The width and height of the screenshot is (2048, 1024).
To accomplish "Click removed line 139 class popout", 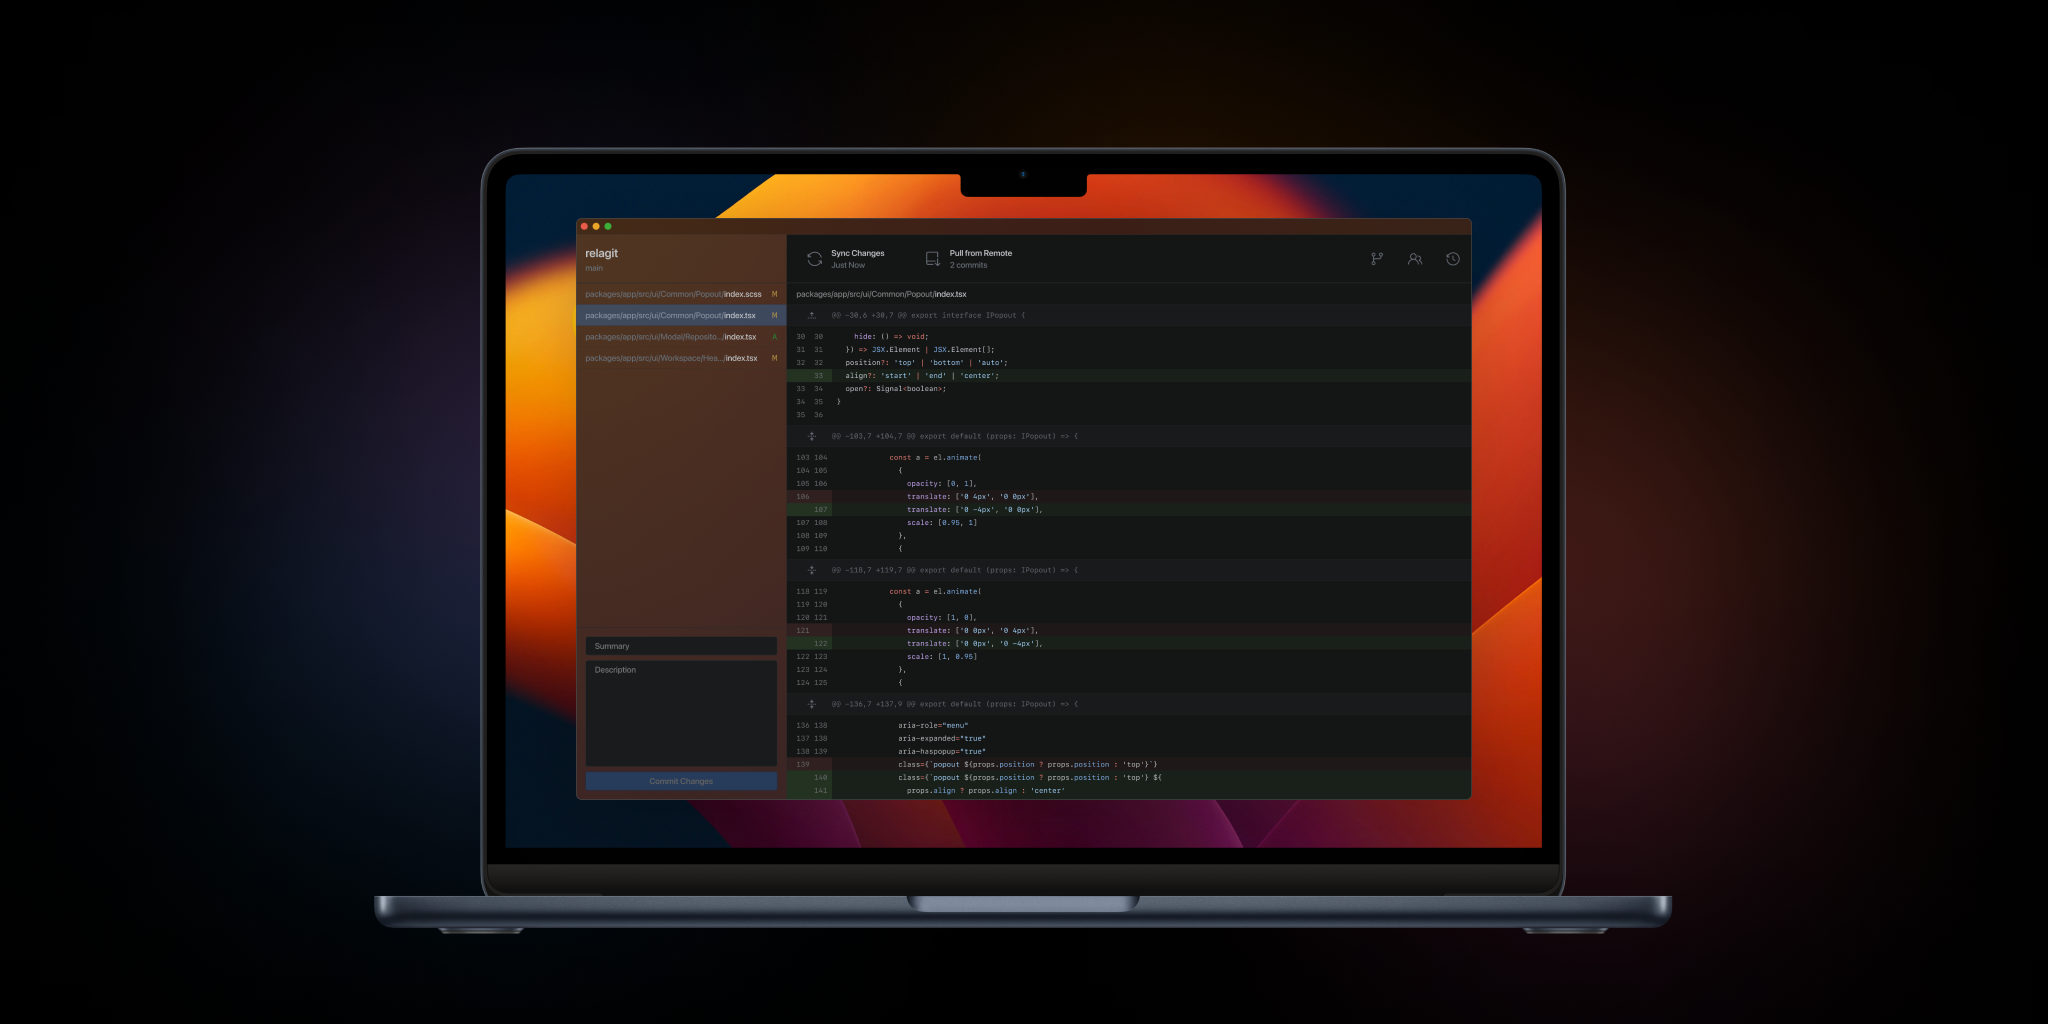I will tap(1129, 765).
